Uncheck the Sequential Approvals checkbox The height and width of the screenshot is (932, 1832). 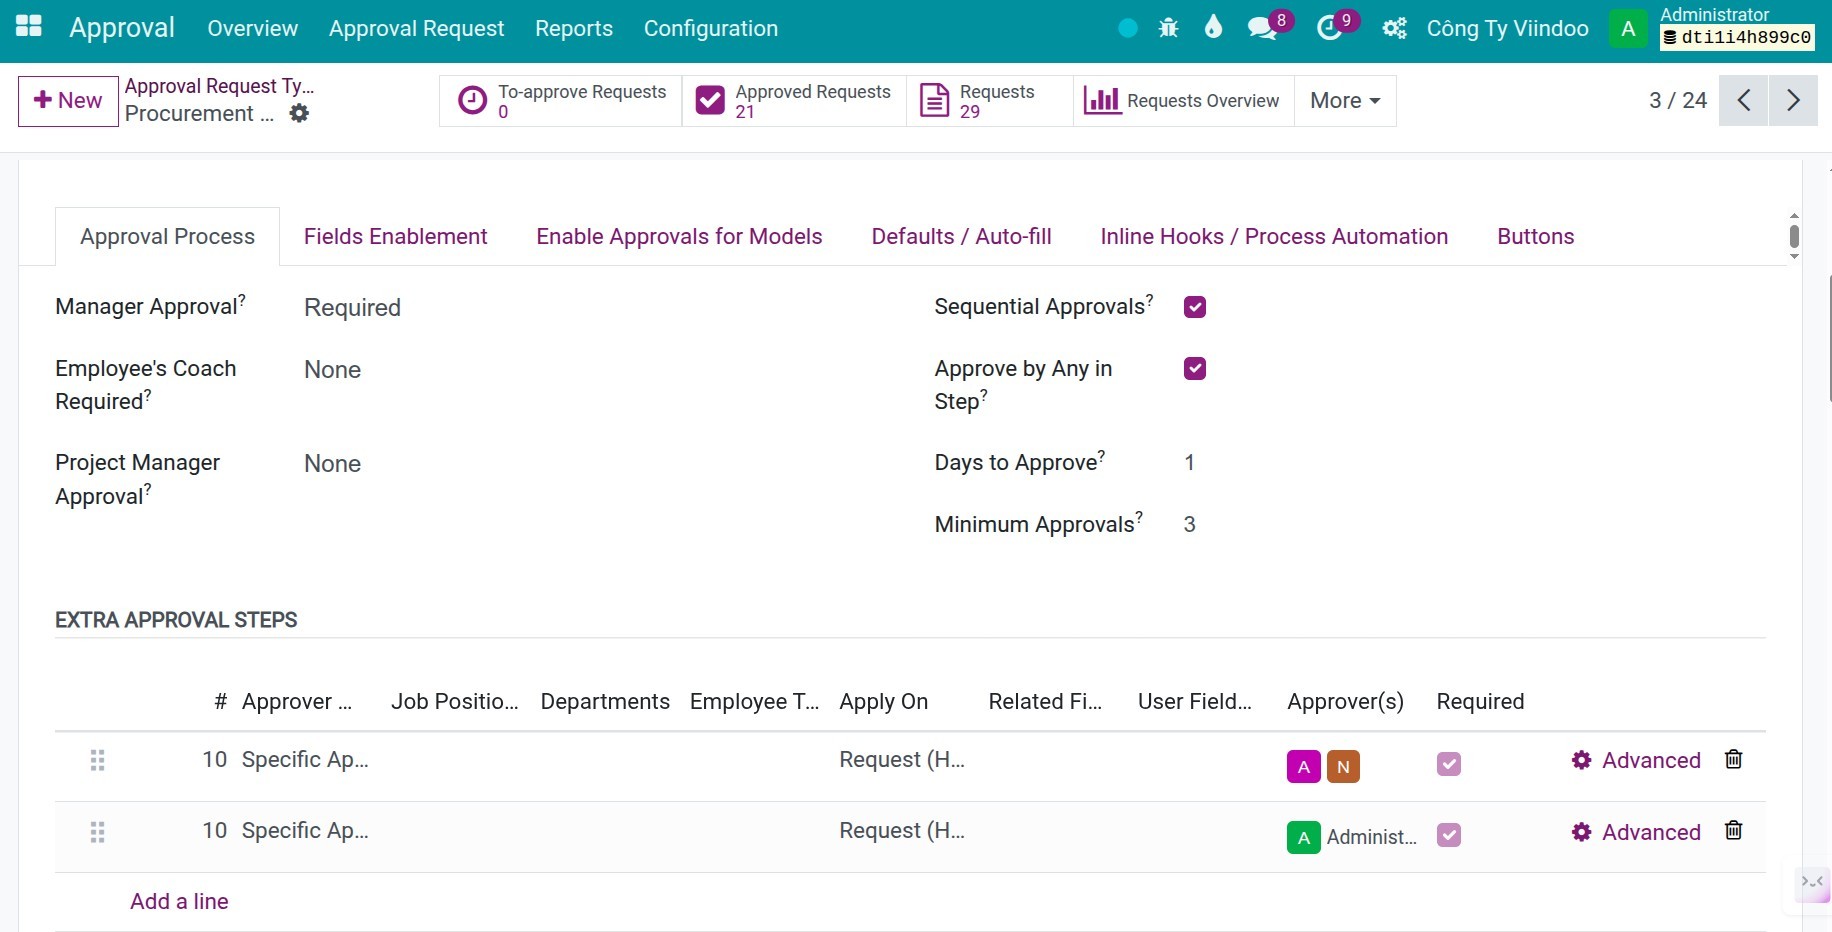[x=1194, y=306]
